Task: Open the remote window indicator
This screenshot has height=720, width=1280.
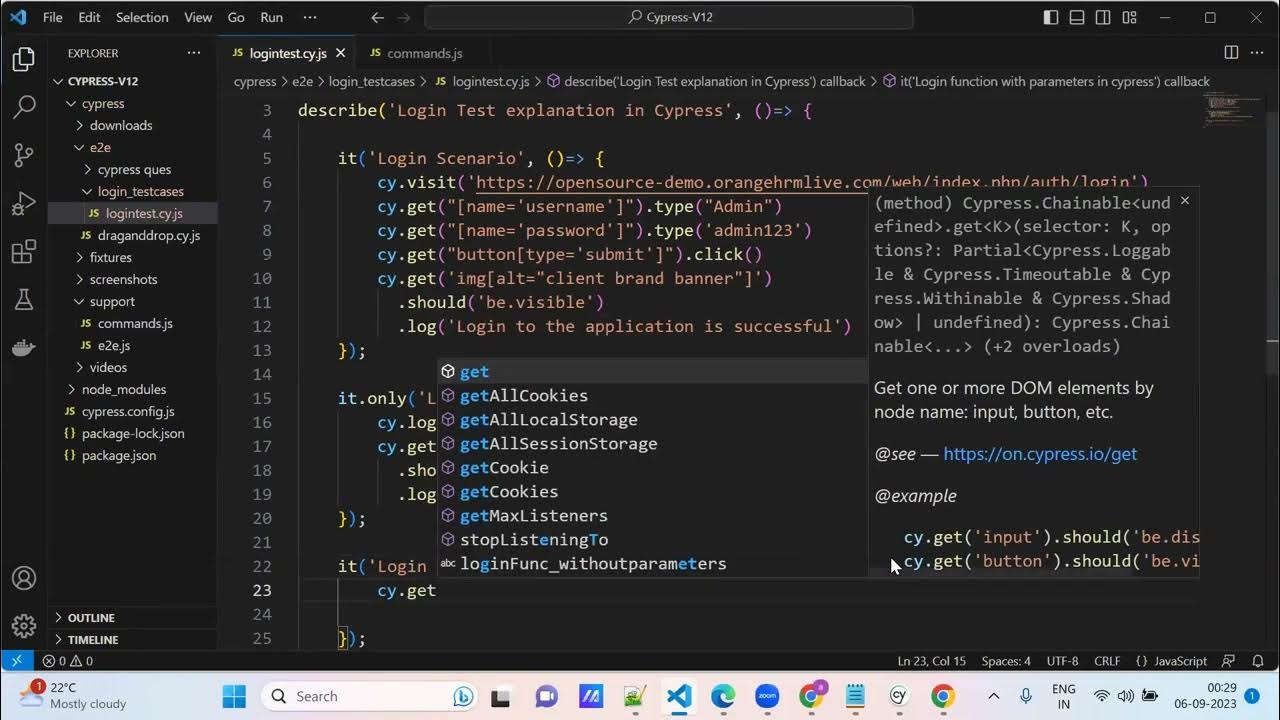Action: (x=16, y=661)
